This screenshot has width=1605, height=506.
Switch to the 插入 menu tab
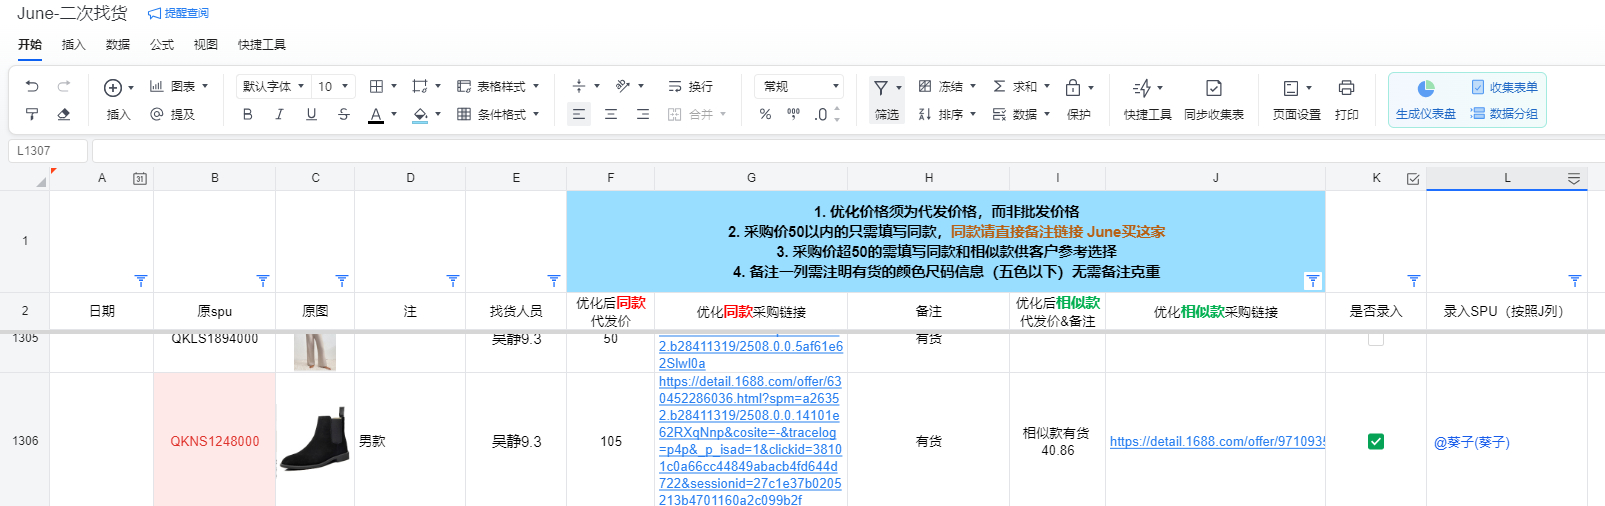(74, 45)
